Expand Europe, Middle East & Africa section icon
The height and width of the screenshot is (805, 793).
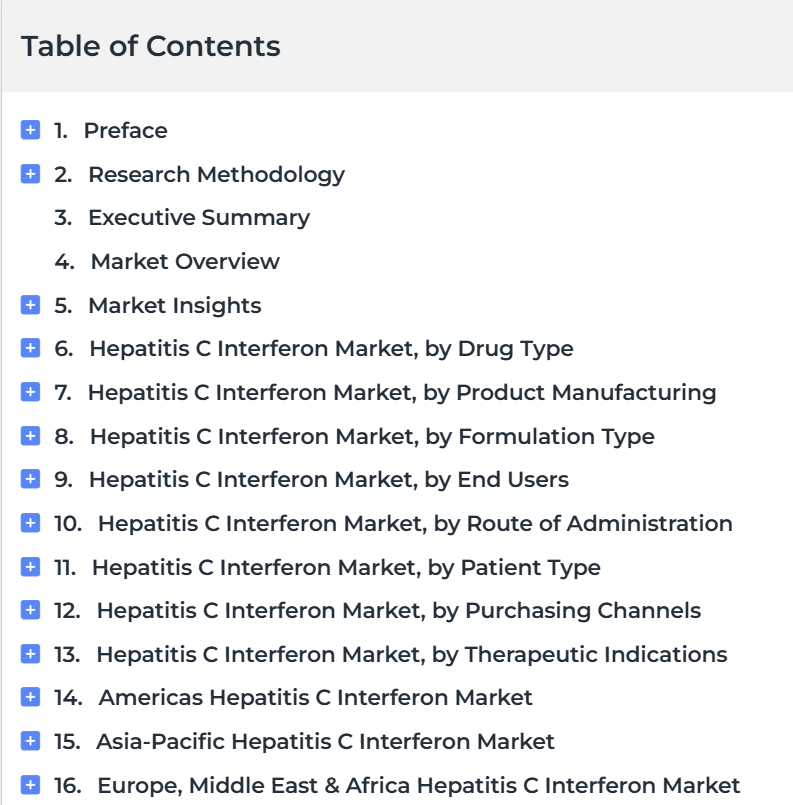point(30,785)
